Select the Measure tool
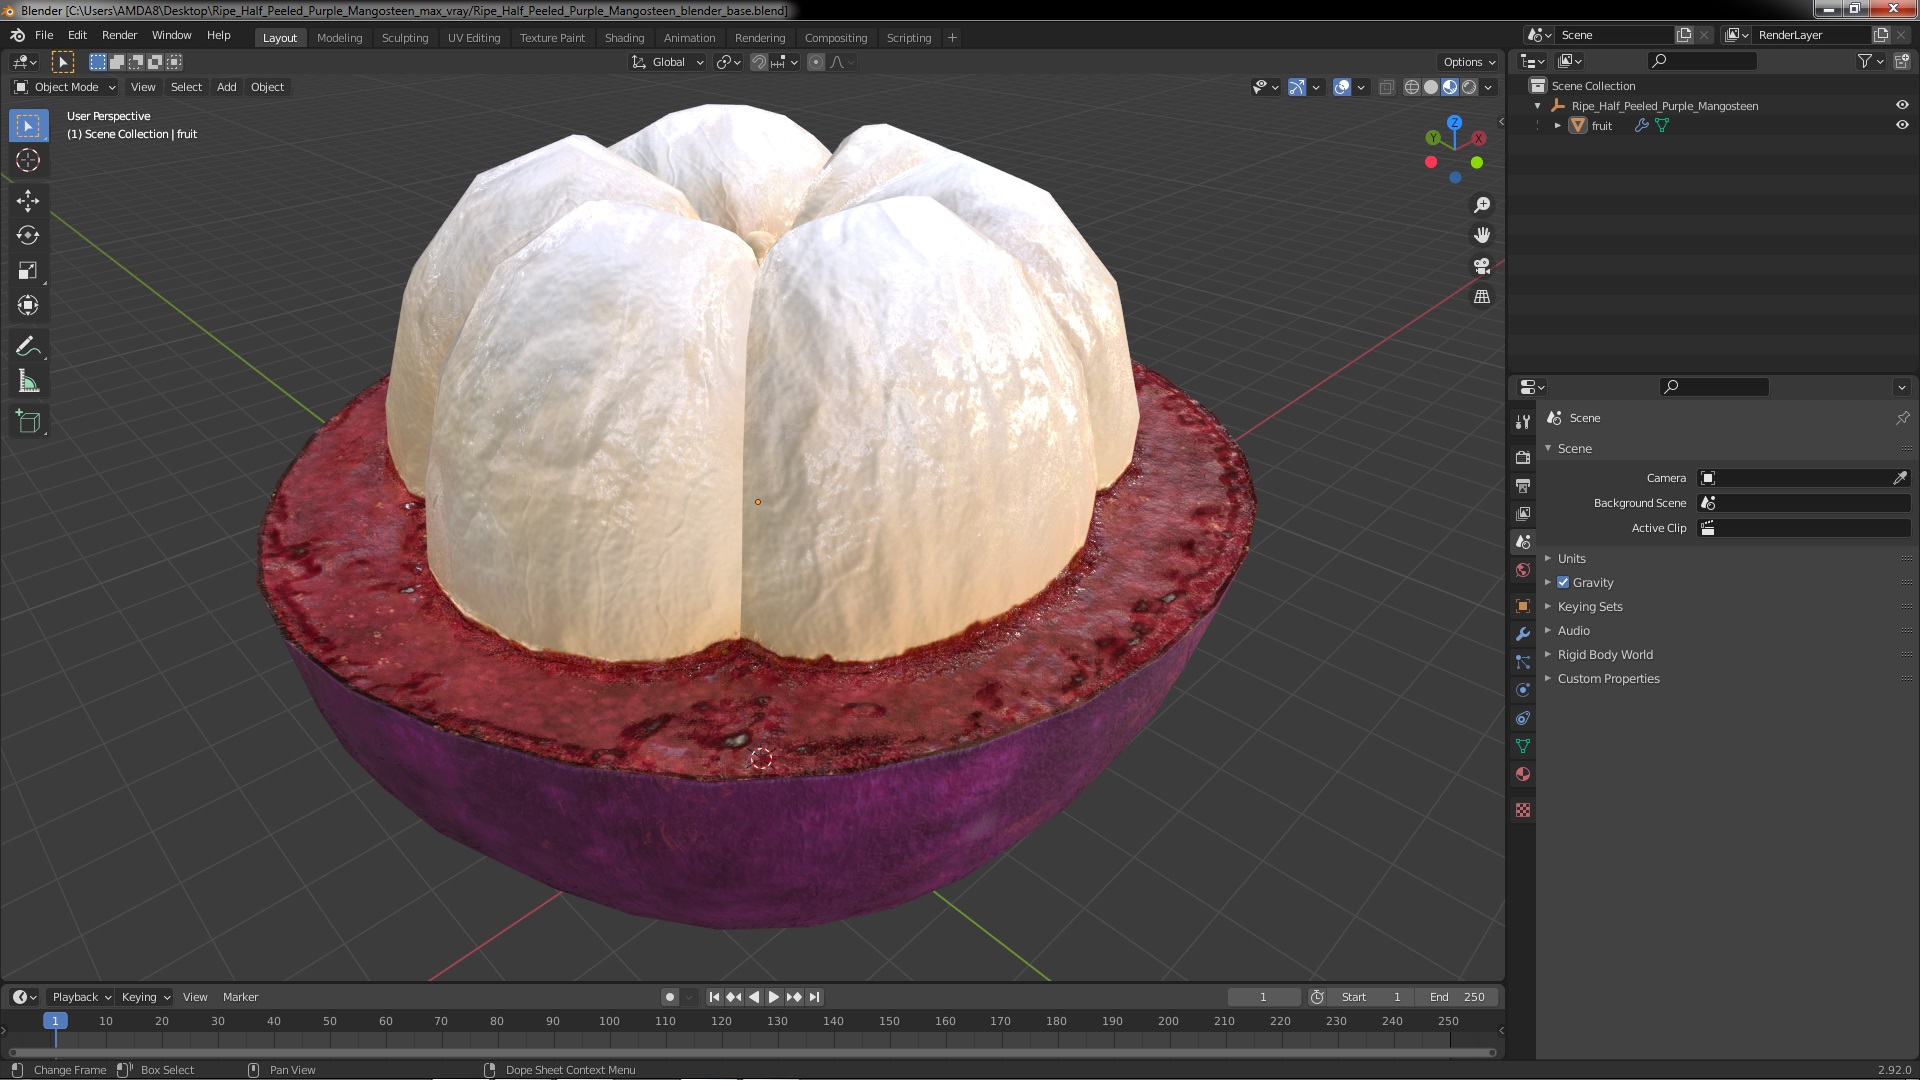The width and height of the screenshot is (1920, 1080). (x=28, y=381)
